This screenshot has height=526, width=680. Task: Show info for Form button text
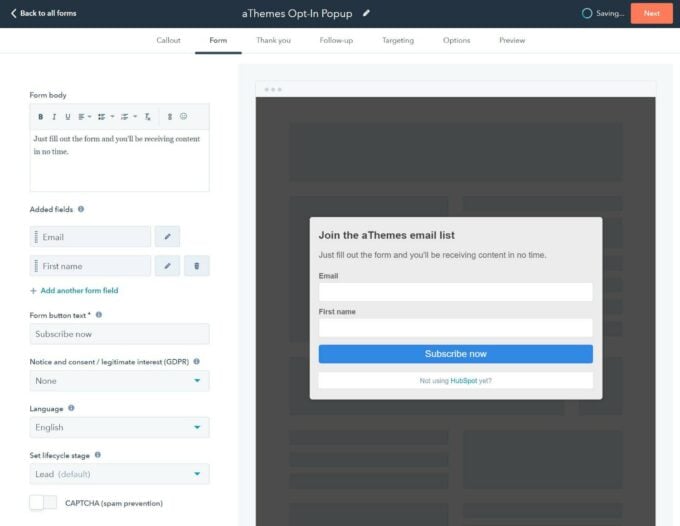coord(99,315)
